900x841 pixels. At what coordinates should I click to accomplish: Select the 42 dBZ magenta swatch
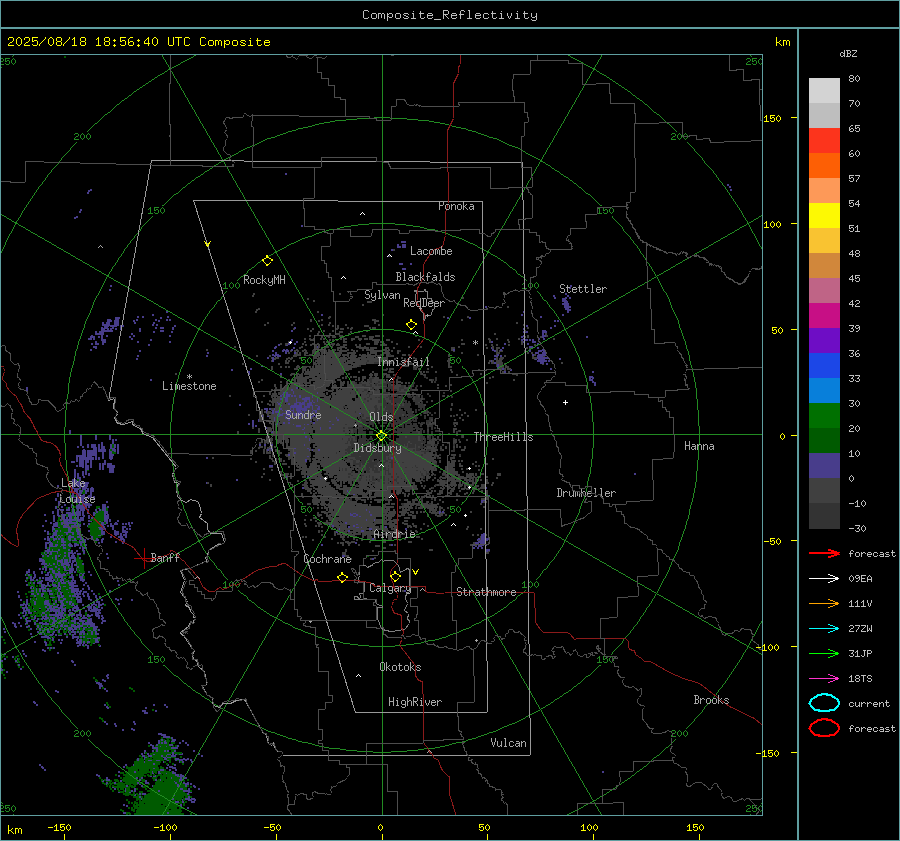(824, 316)
